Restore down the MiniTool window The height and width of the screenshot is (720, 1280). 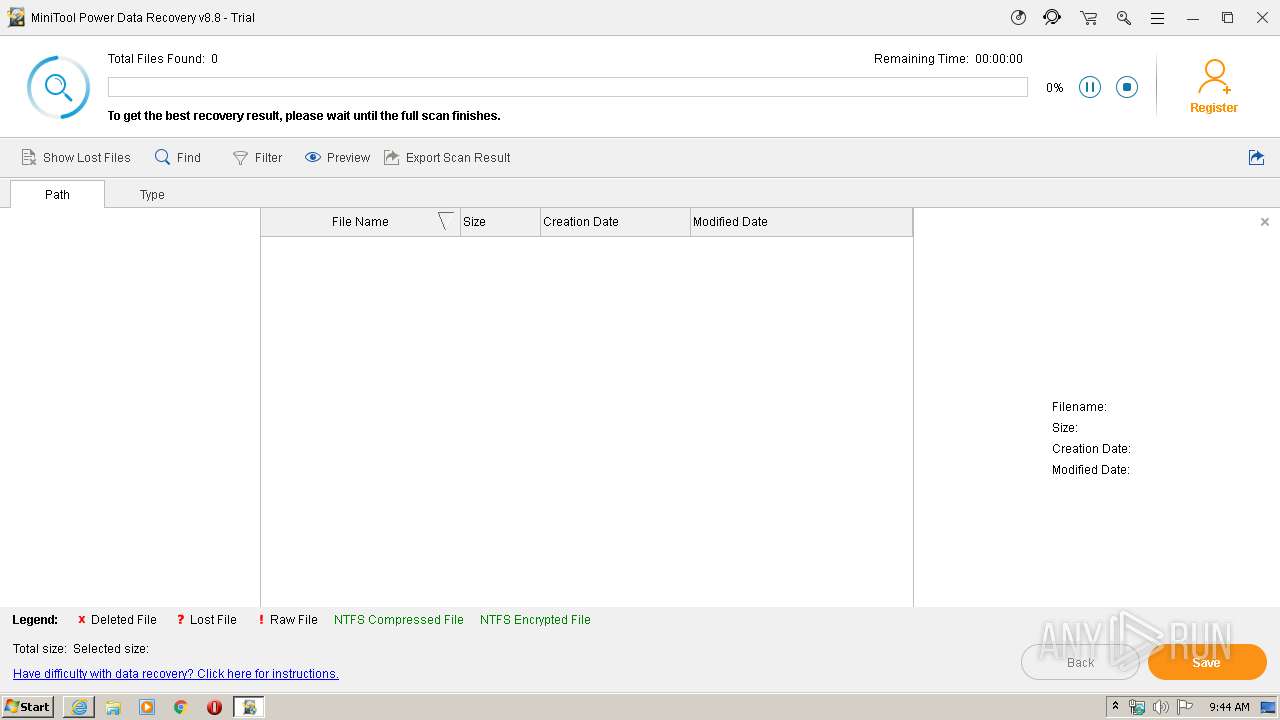tap(1228, 18)
